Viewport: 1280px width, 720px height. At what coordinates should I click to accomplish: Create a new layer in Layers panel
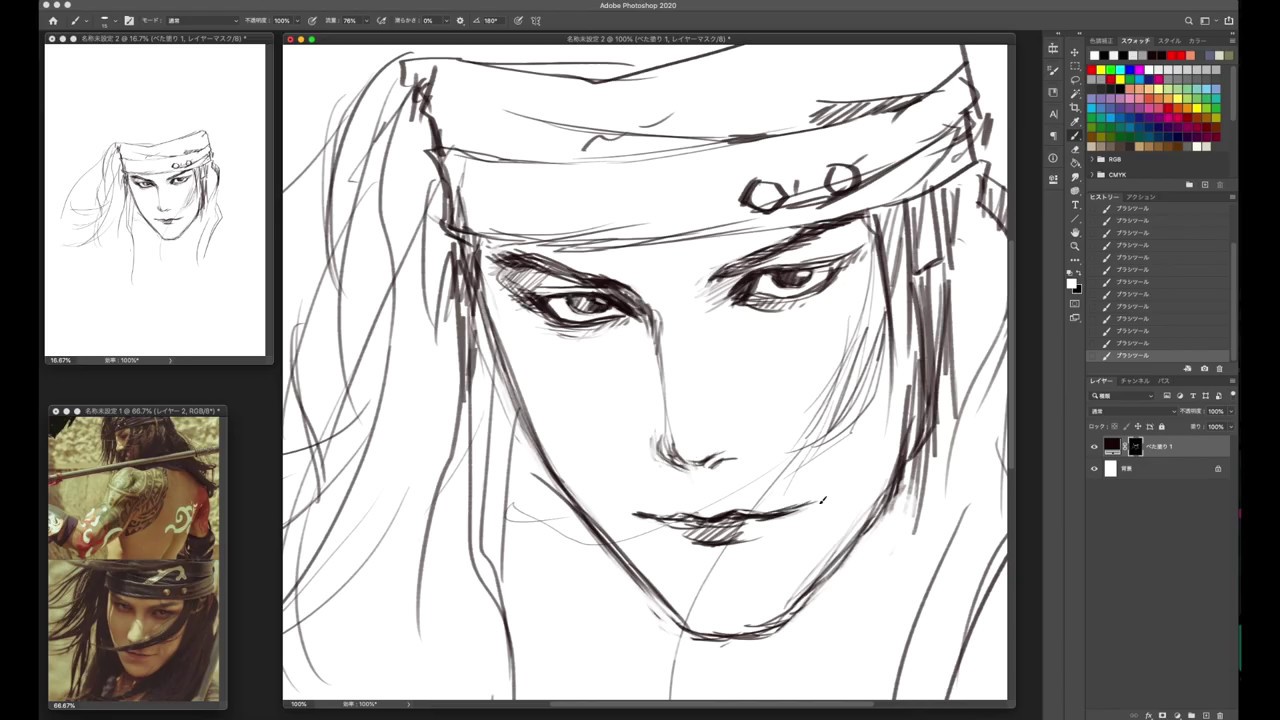point(1206,715)
